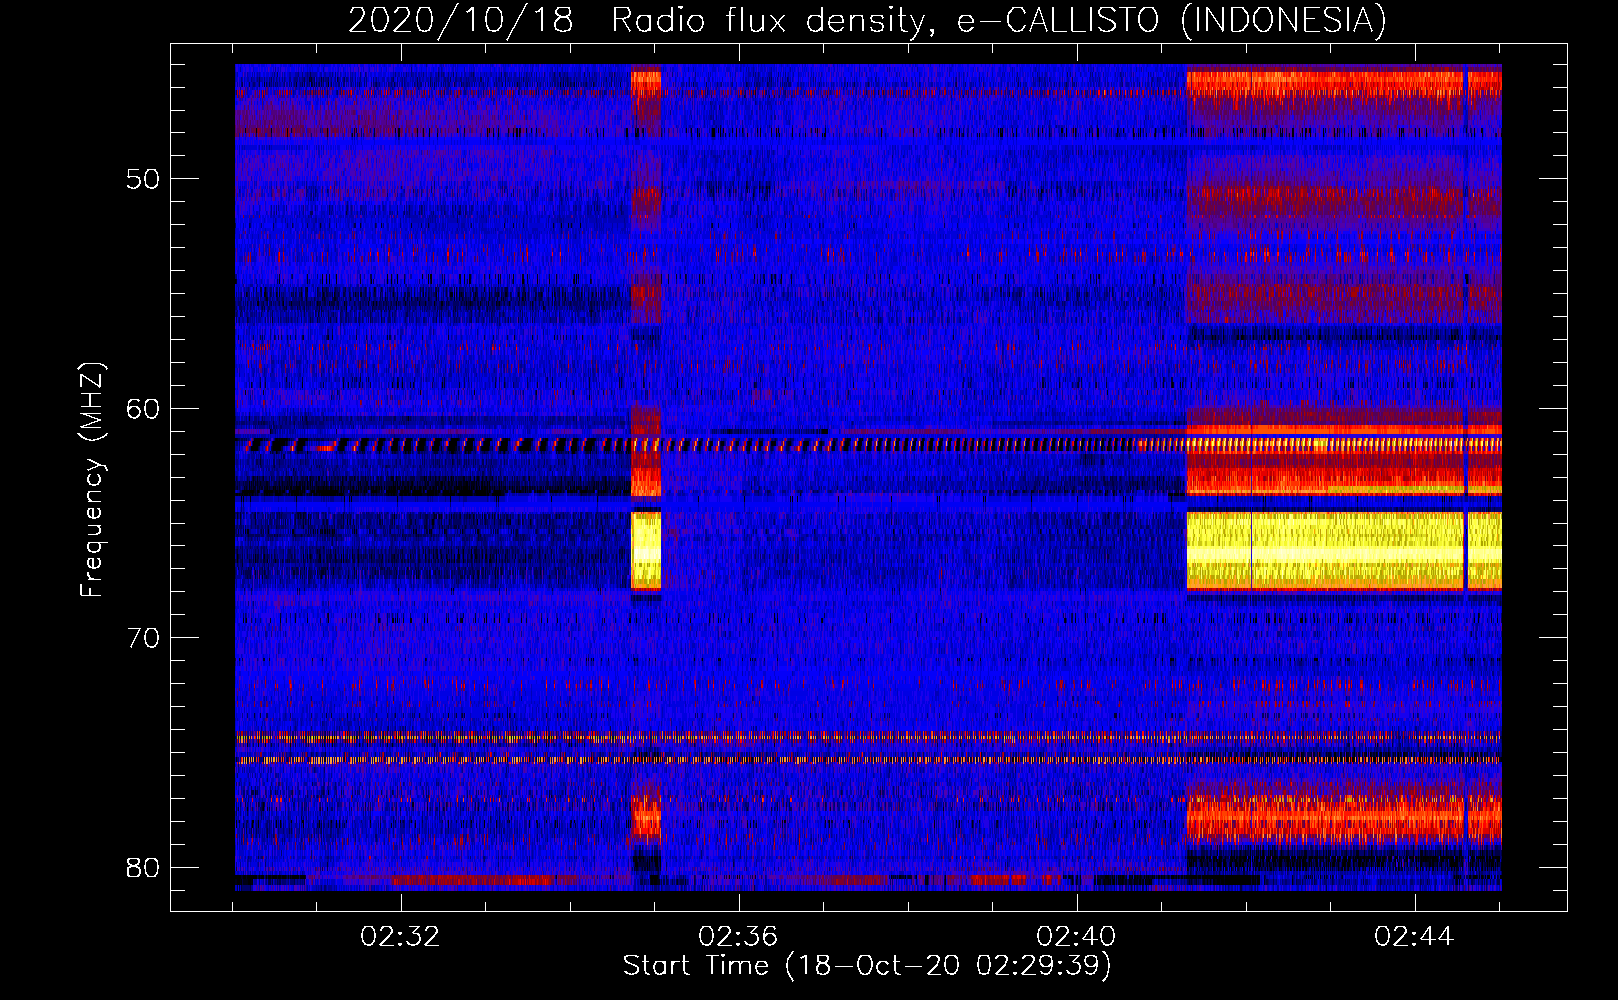Select the 60 frequency tick label
The image size is (1618, 1000).
pos(143,408)
